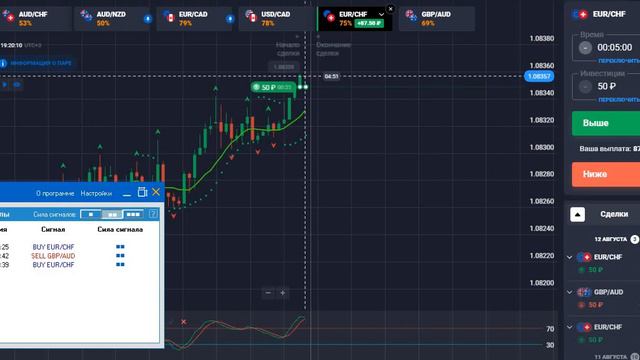Switch to the GBP/AUD asset tab
The width and height of the screenshot is (640, 360).
click(437, 18)
